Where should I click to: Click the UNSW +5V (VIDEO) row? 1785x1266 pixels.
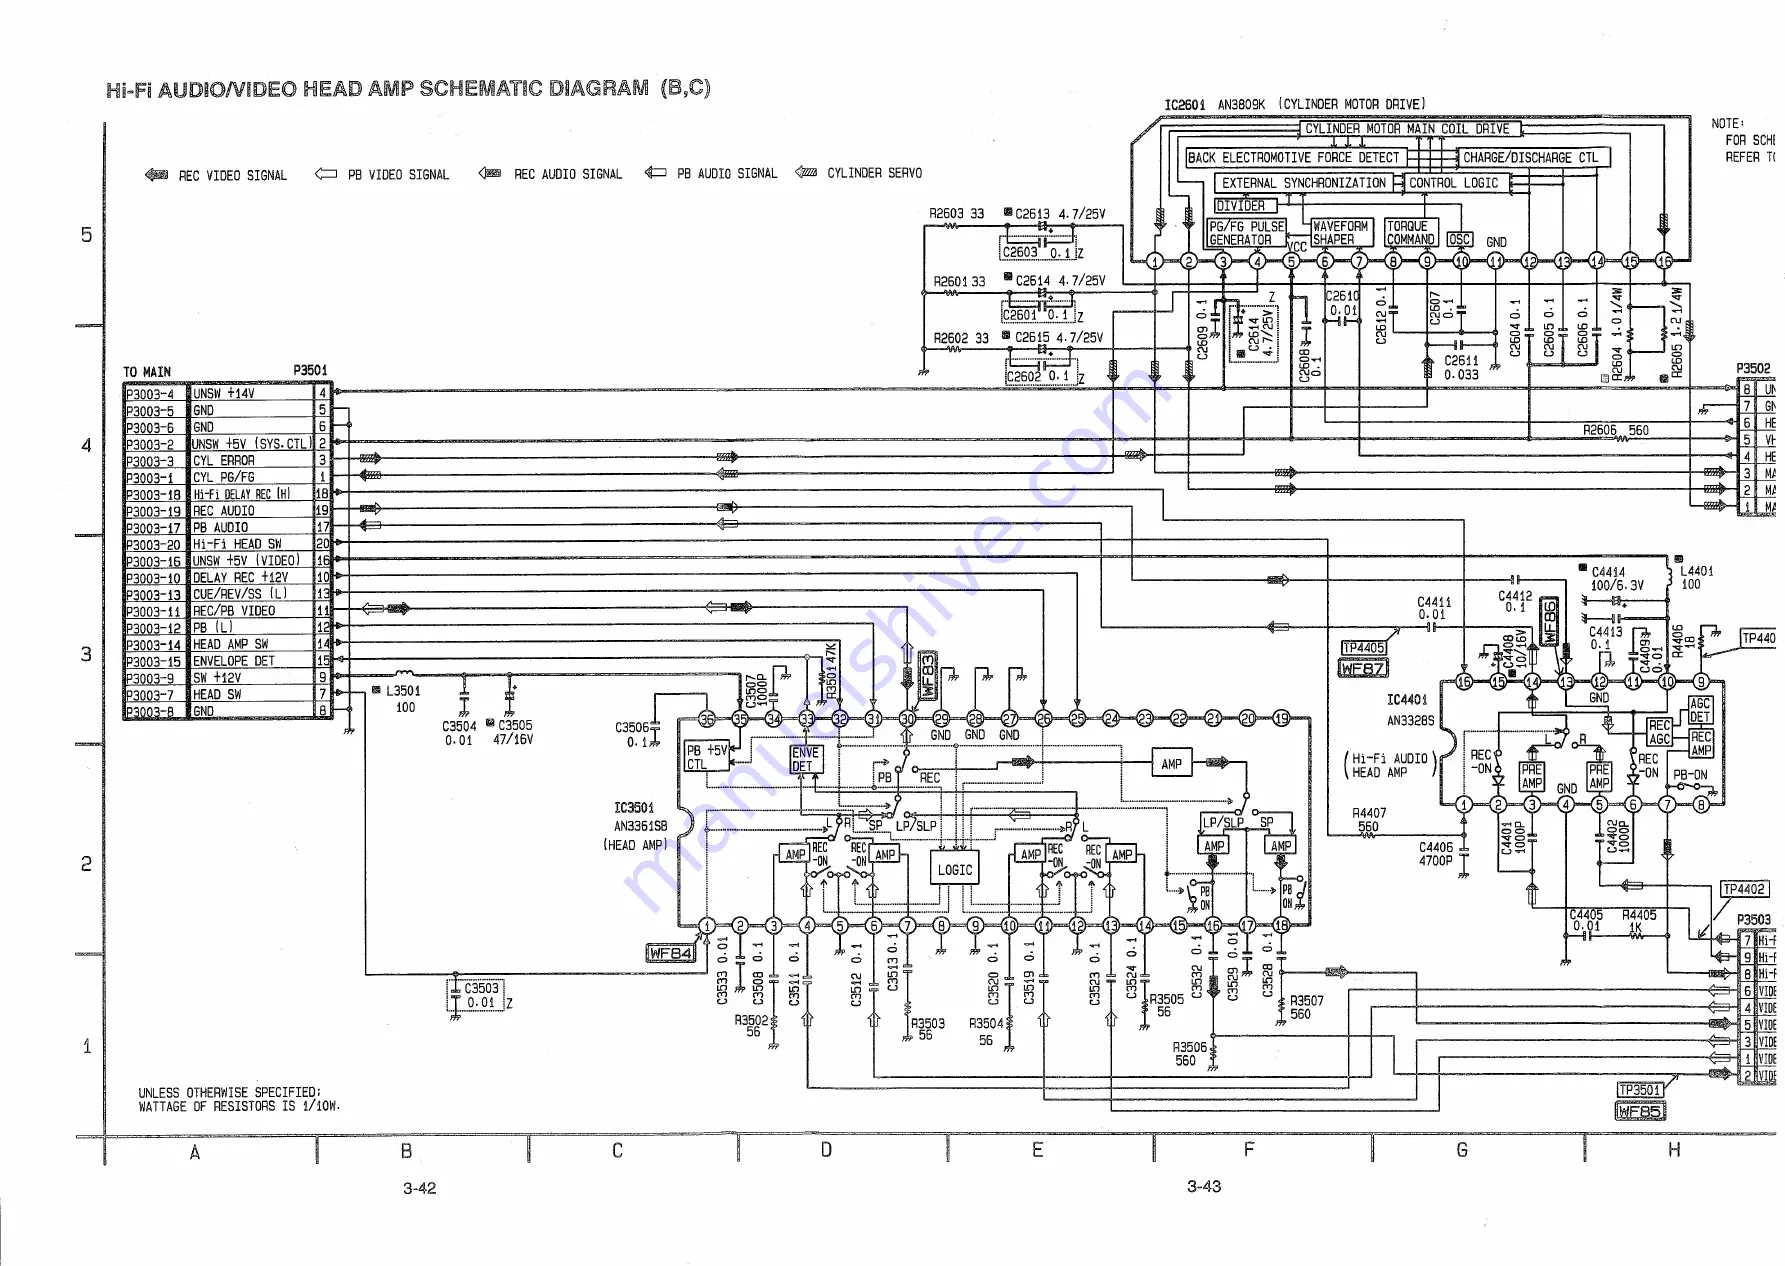click(227, 561)
